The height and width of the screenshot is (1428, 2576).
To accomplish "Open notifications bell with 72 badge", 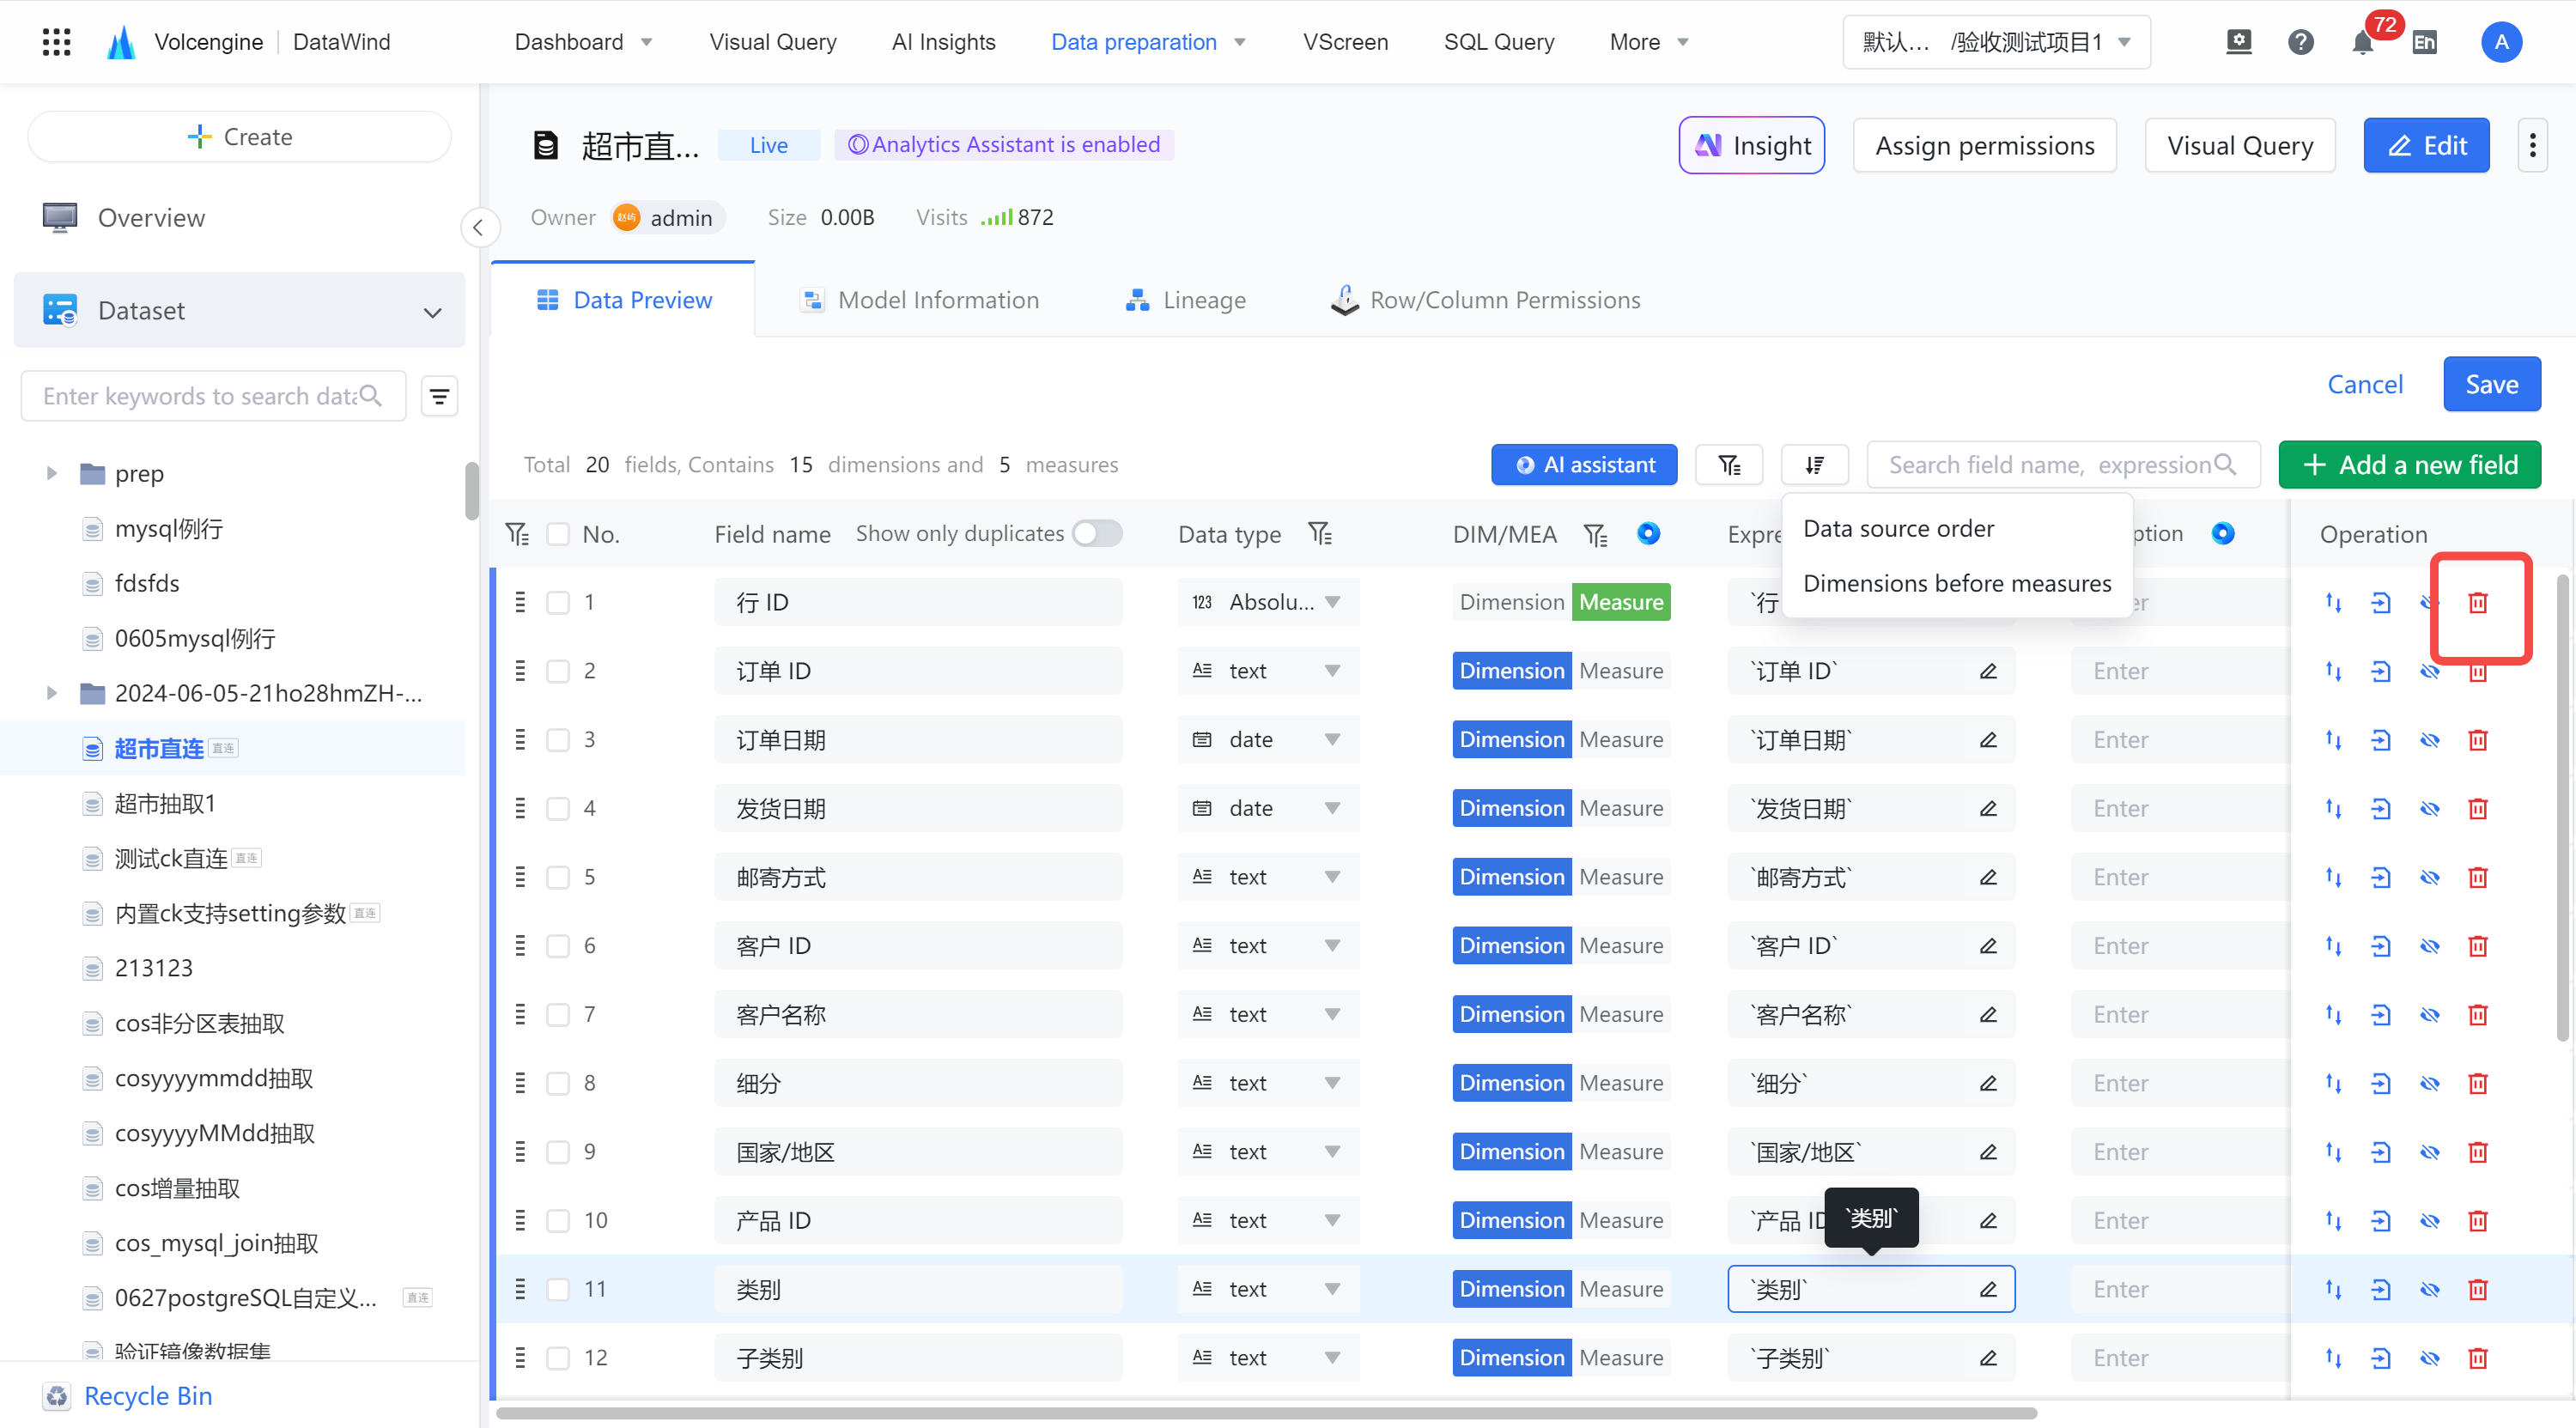I will pos(2363,42).
